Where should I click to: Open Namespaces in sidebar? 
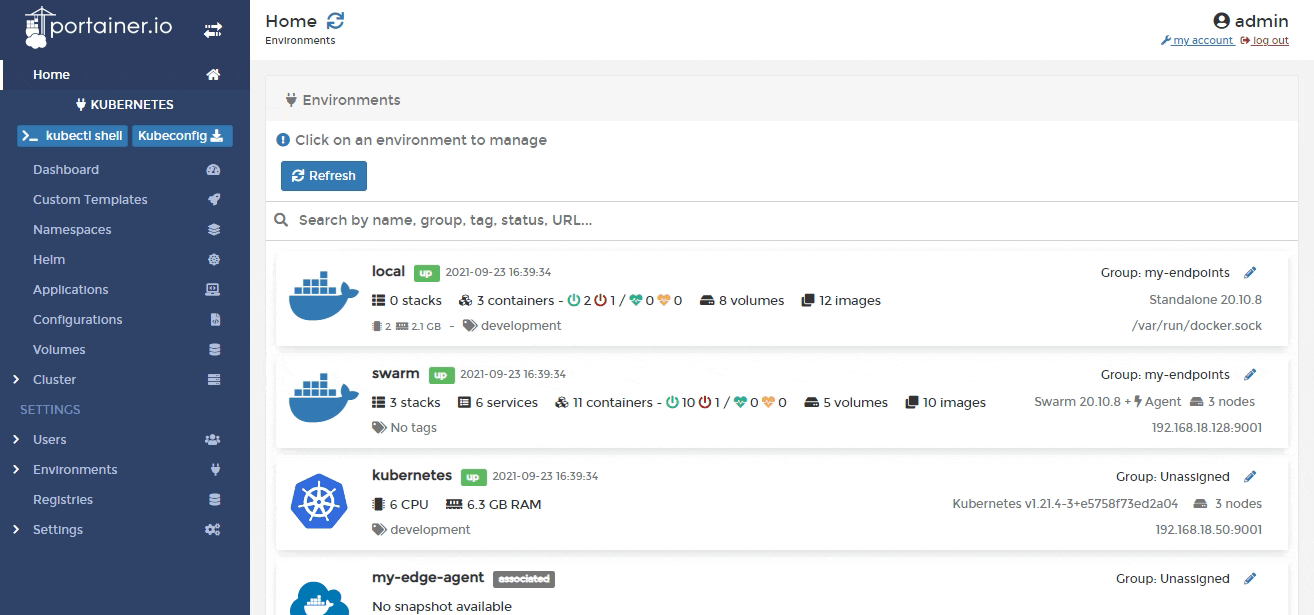72,230
